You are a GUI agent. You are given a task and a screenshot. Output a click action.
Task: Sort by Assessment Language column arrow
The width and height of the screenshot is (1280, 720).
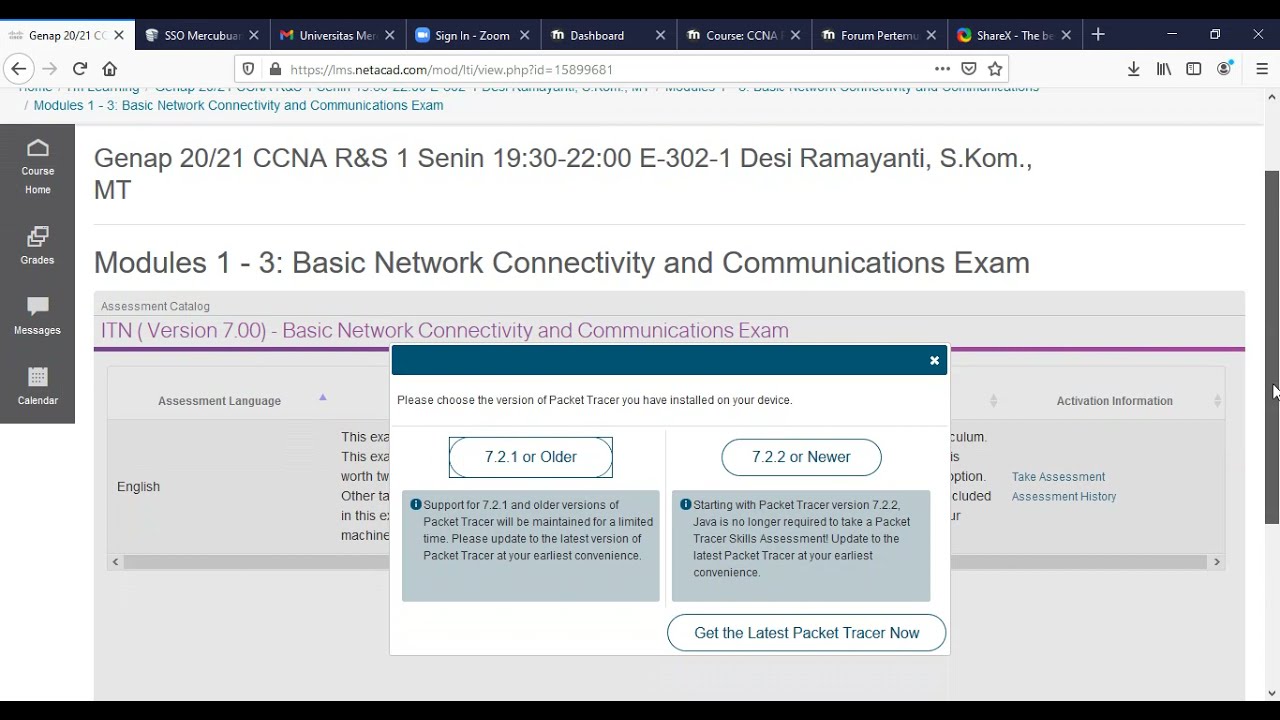coord(322,398)
